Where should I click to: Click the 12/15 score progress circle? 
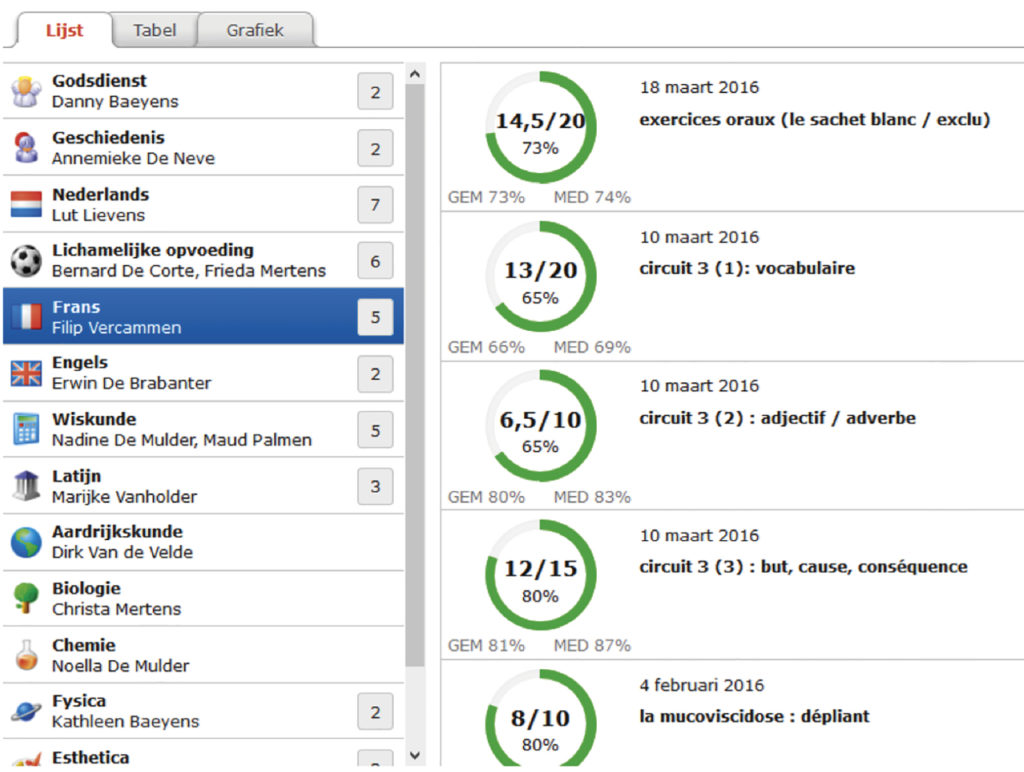tap(540, 576)
